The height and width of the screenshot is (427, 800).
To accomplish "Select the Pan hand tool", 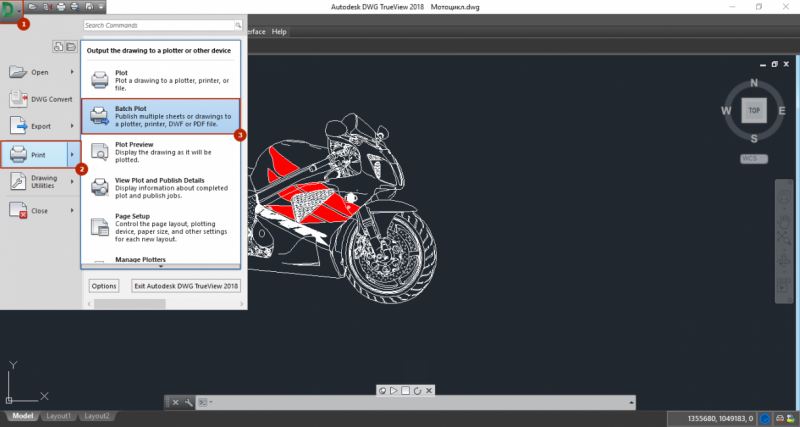I will click(783, 221).
